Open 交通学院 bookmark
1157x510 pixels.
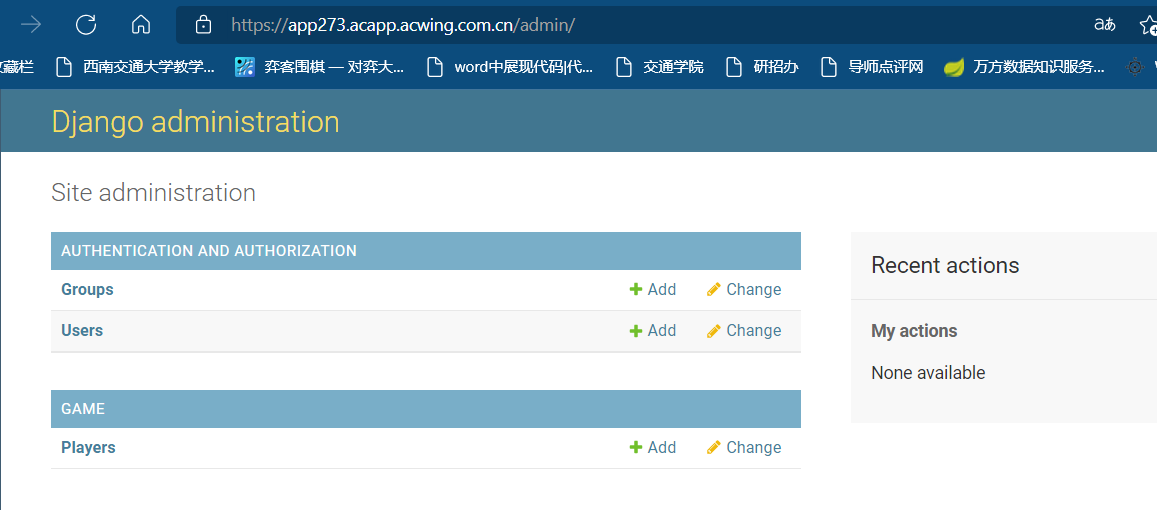pos(660,67)
